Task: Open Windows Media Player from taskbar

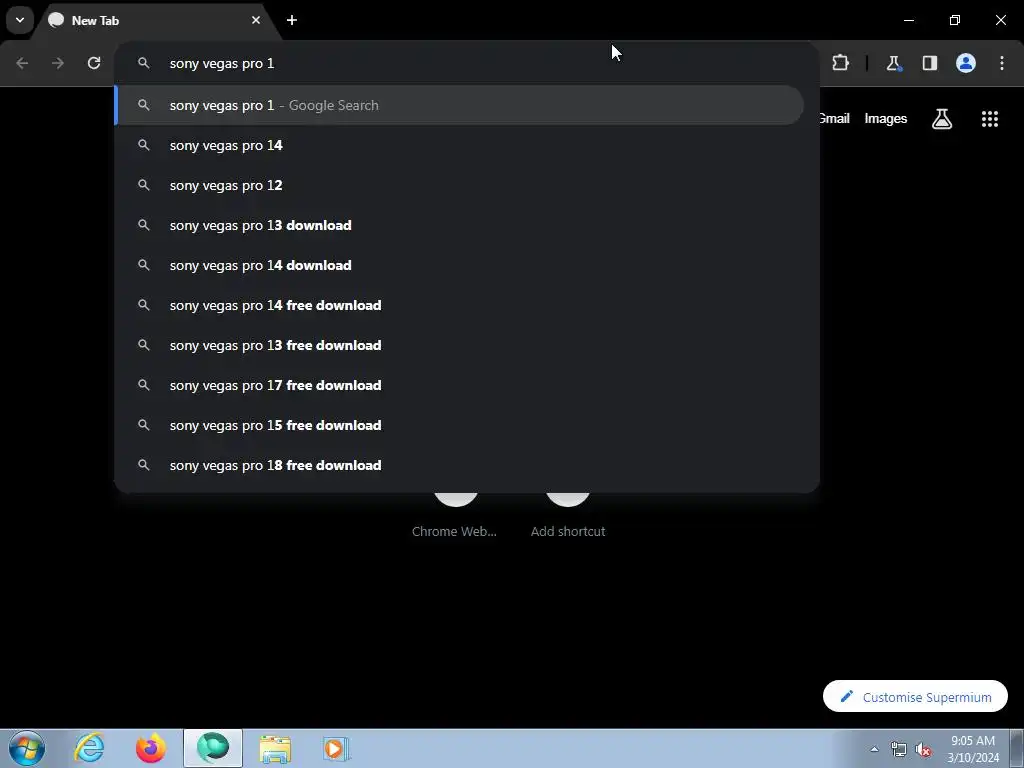Action: pos(336,748)
